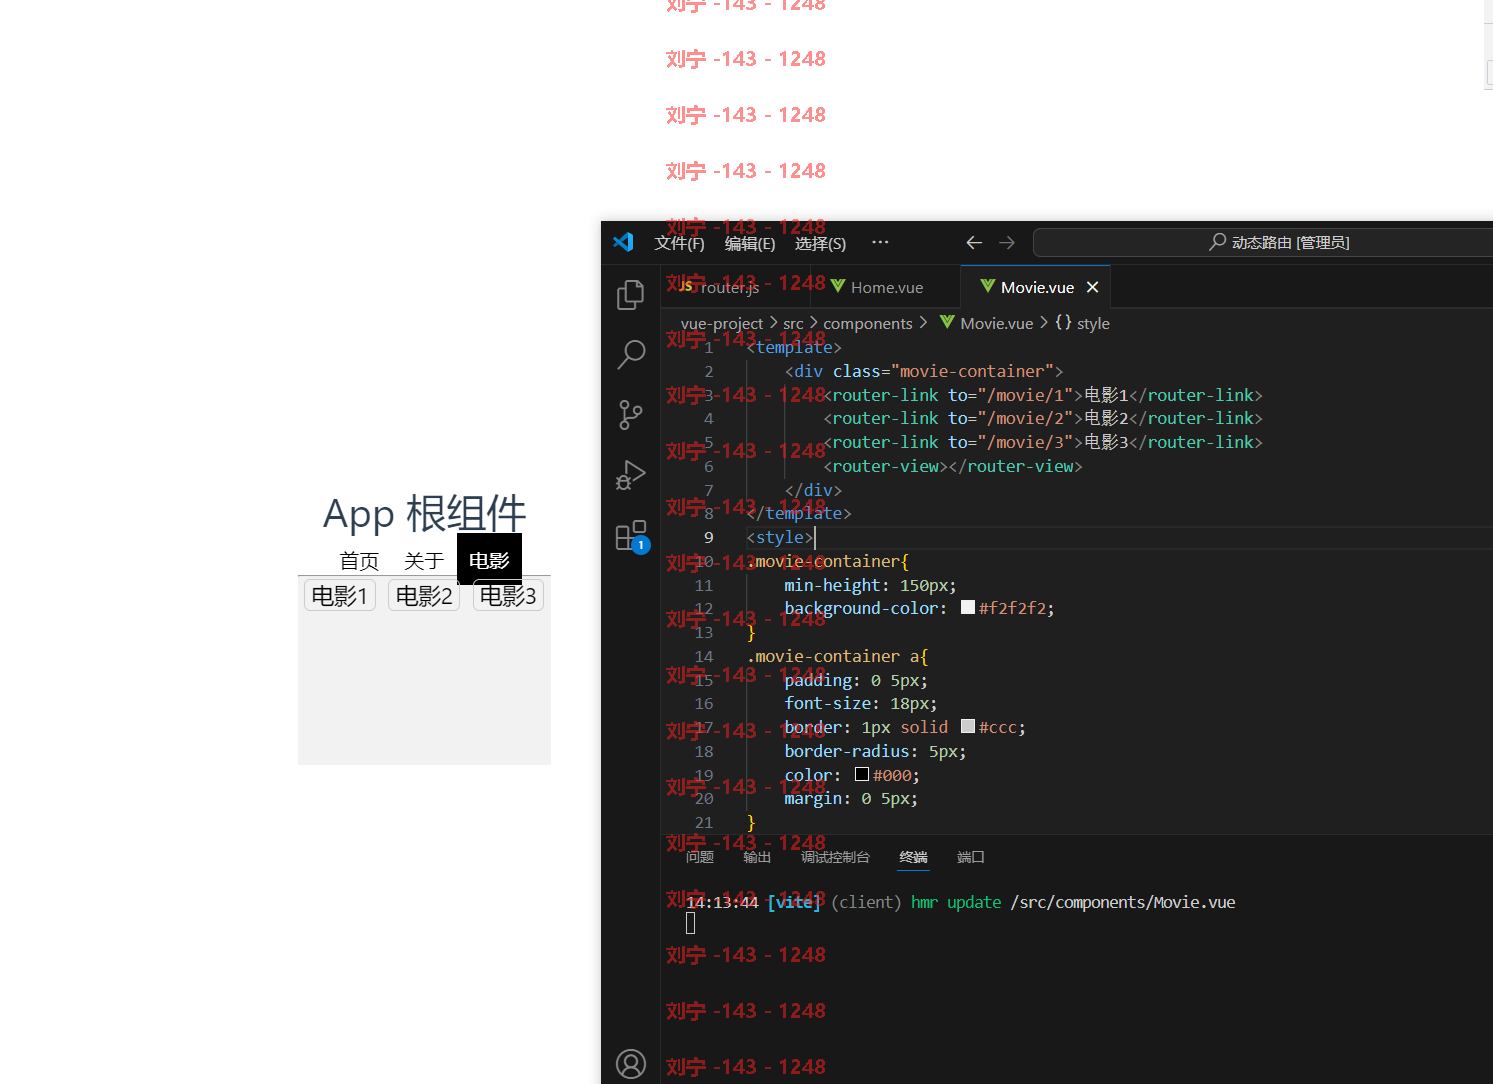
Task: Click the 关于 link in browser page
Action: coord(423,561)
